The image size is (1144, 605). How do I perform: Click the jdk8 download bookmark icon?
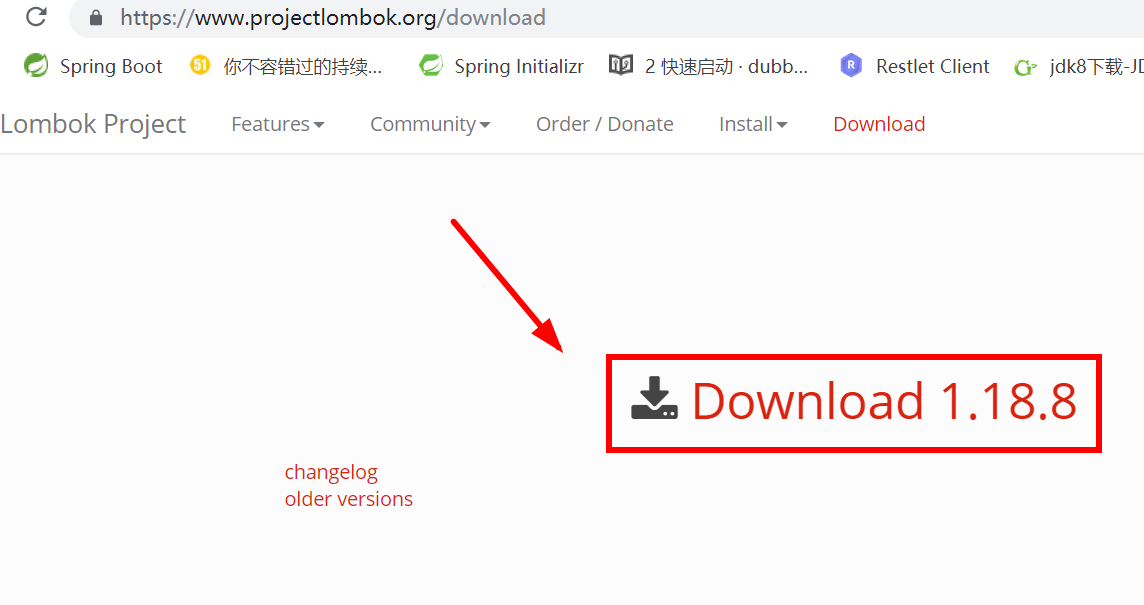click(1025, 67)
